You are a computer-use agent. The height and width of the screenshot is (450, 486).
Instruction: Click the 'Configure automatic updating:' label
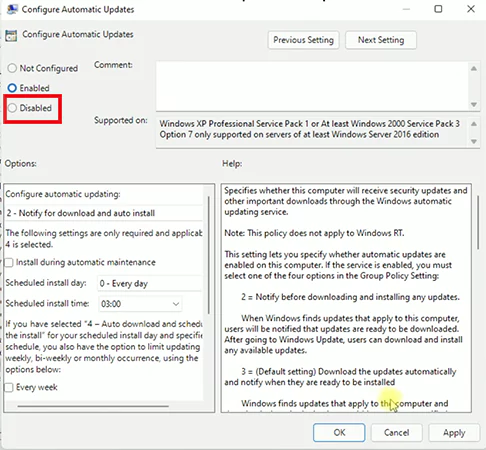[x=63, y=194]
